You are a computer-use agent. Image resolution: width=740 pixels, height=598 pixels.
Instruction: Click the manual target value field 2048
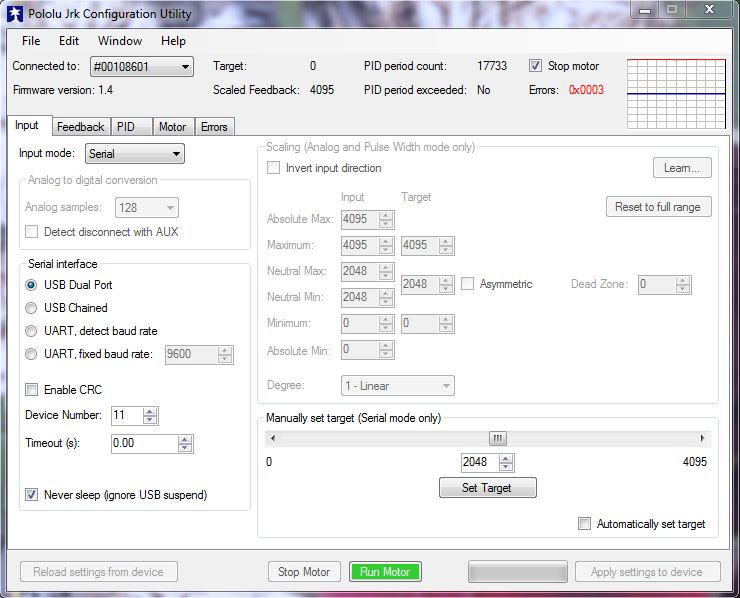tap(479, 462)
